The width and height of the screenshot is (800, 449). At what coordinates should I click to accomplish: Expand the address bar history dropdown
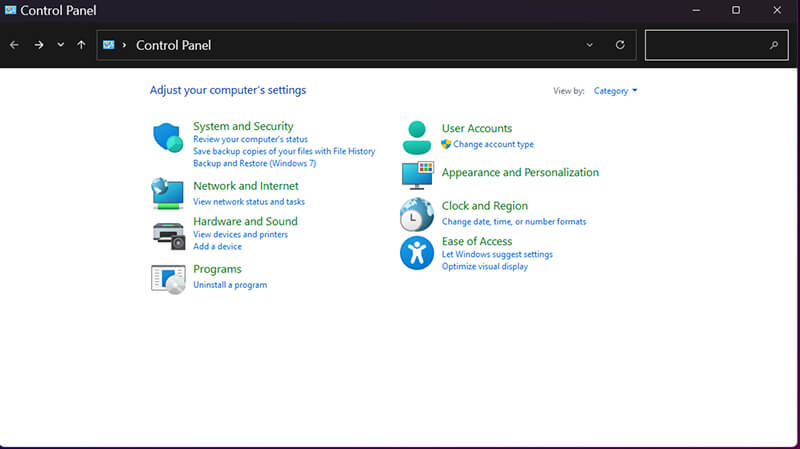tap(589, 45)
